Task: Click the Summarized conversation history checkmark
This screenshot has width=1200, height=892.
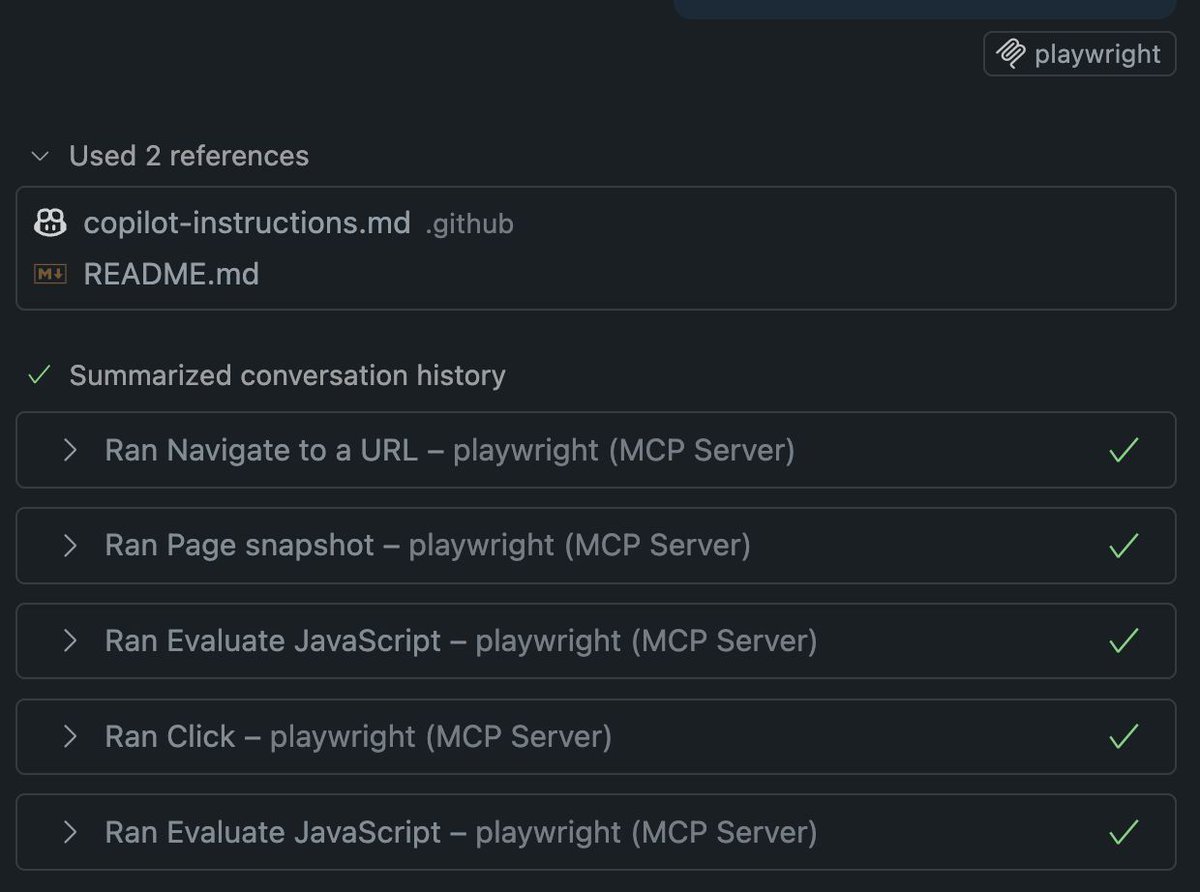Action: [x=40, y=376]
